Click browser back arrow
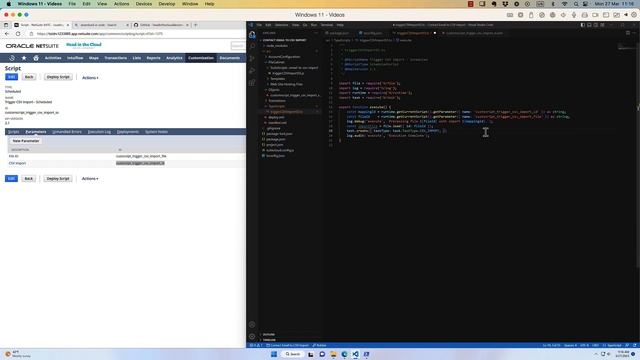Screen dimensions: 640x360 (x=7, y=34)
